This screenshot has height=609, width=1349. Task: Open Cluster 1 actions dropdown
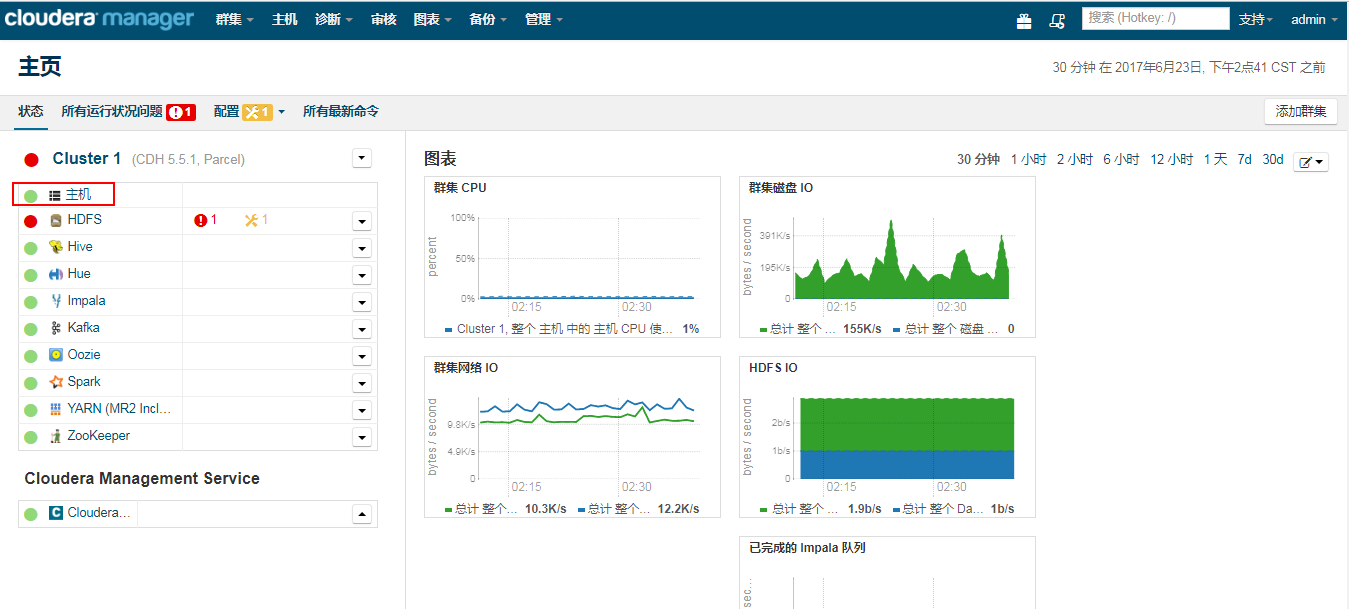pos(362,158)
